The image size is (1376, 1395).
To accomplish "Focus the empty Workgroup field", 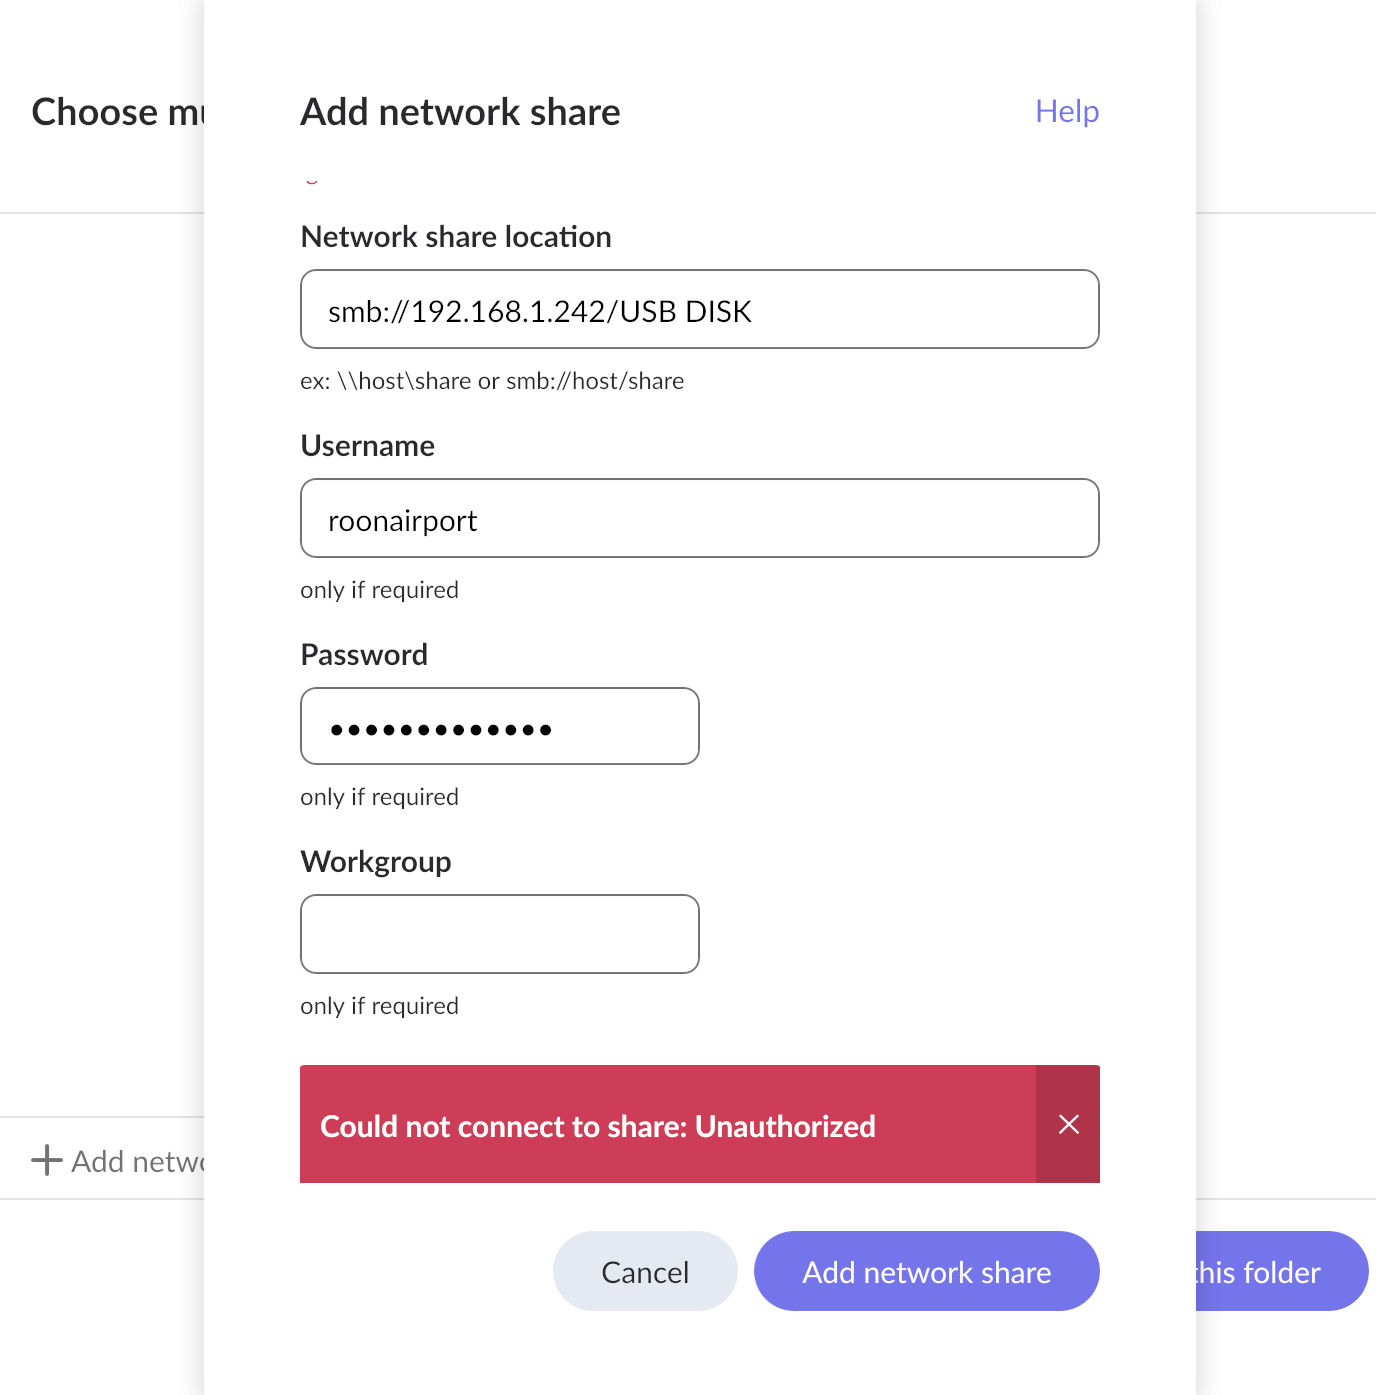I will tap(500, 934).
